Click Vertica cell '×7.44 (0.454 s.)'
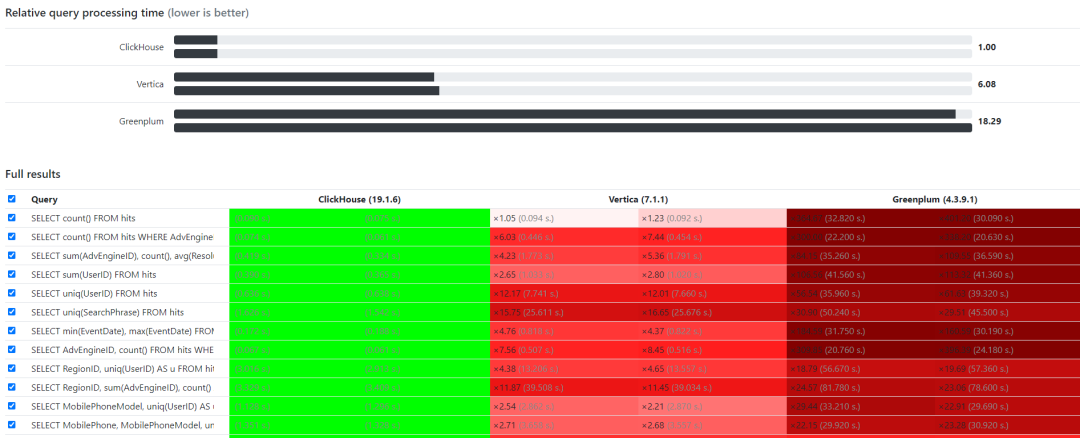The image size is (1080, 438). point(712,237)
